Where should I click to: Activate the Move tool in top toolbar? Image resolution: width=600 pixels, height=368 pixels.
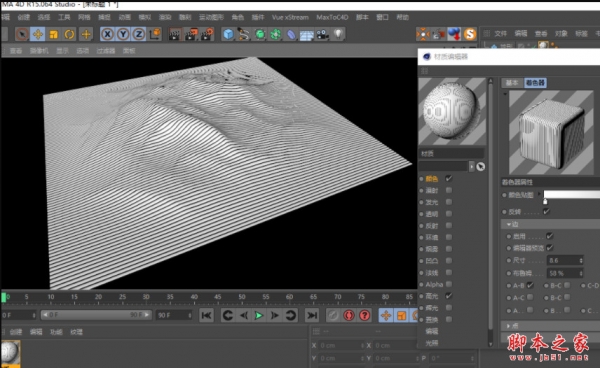[38, 34]
